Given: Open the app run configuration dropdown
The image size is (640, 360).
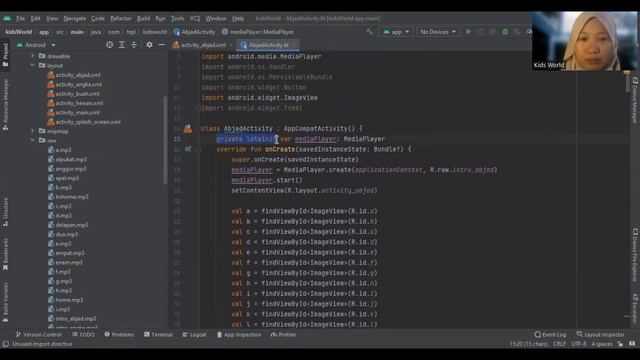Looking at the screenshot, I should [x=396, y=31].
